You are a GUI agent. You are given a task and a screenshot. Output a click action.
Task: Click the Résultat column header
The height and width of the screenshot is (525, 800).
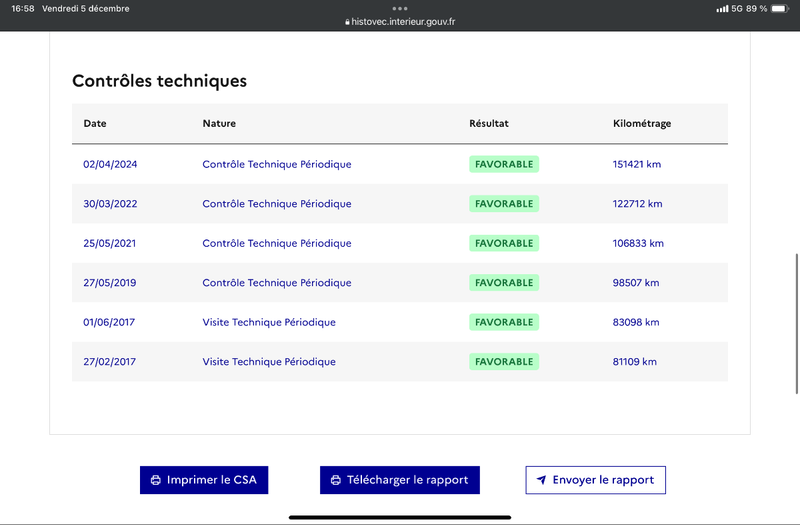pyautogui.click(x=489, y=124)
